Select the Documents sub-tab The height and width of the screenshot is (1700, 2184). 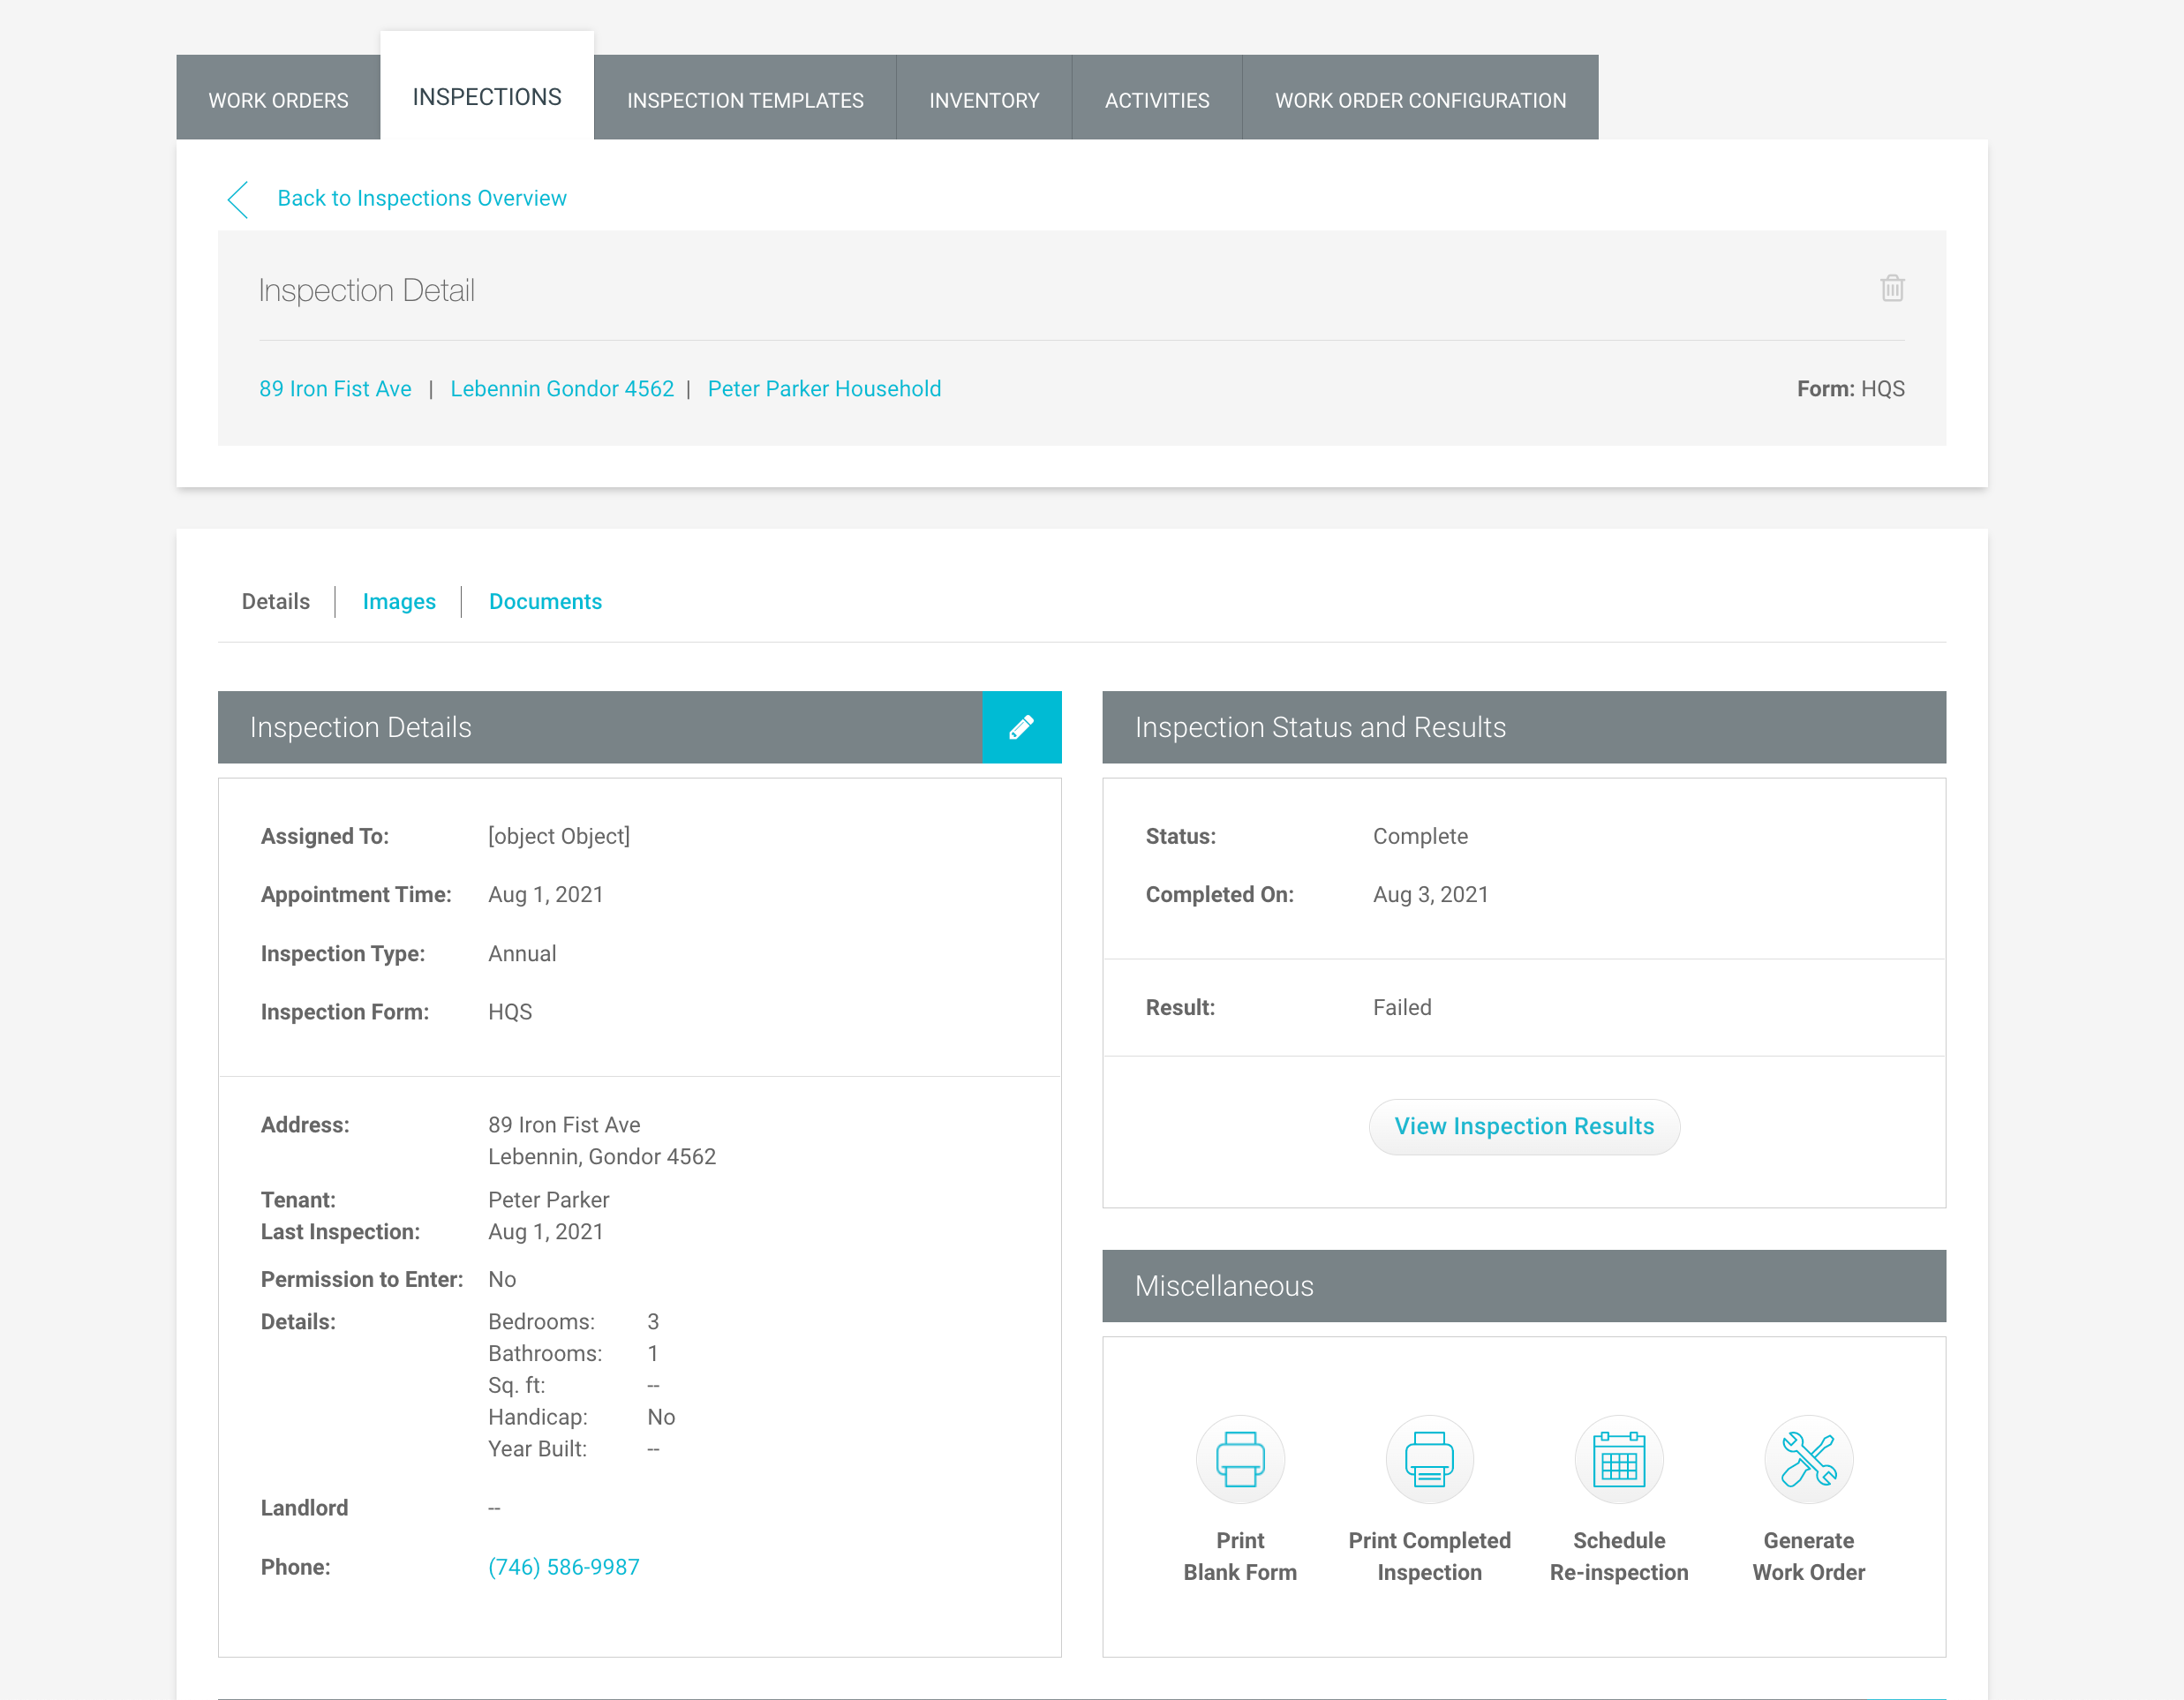tap(545, 601)
